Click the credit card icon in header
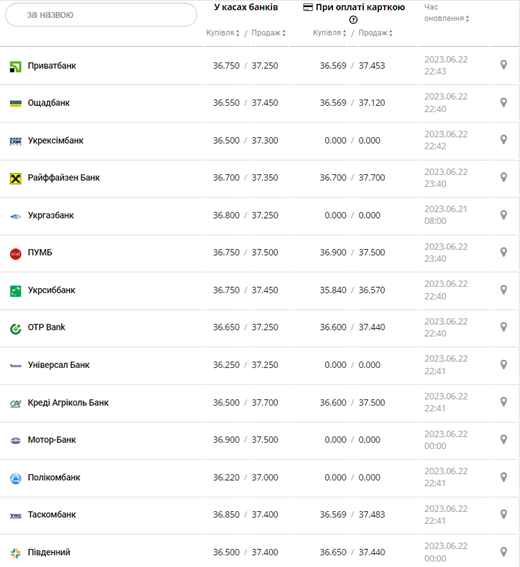 (x=308, y=7)
